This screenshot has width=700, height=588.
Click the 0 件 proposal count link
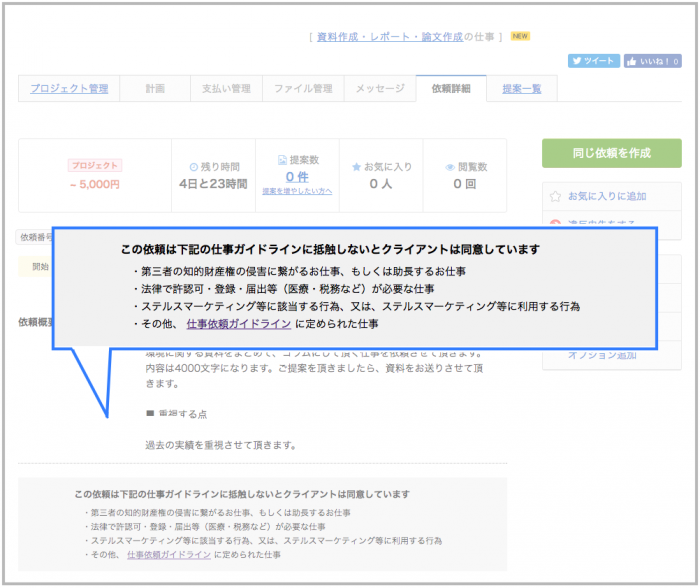(x=297, y=177)
